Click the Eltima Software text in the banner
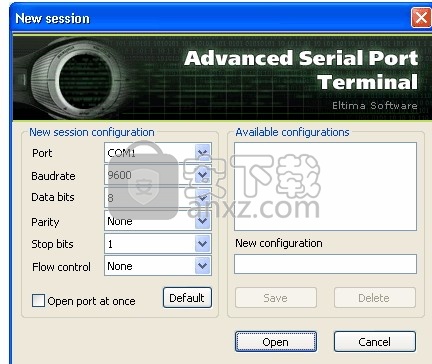 [x=375, y=106]
